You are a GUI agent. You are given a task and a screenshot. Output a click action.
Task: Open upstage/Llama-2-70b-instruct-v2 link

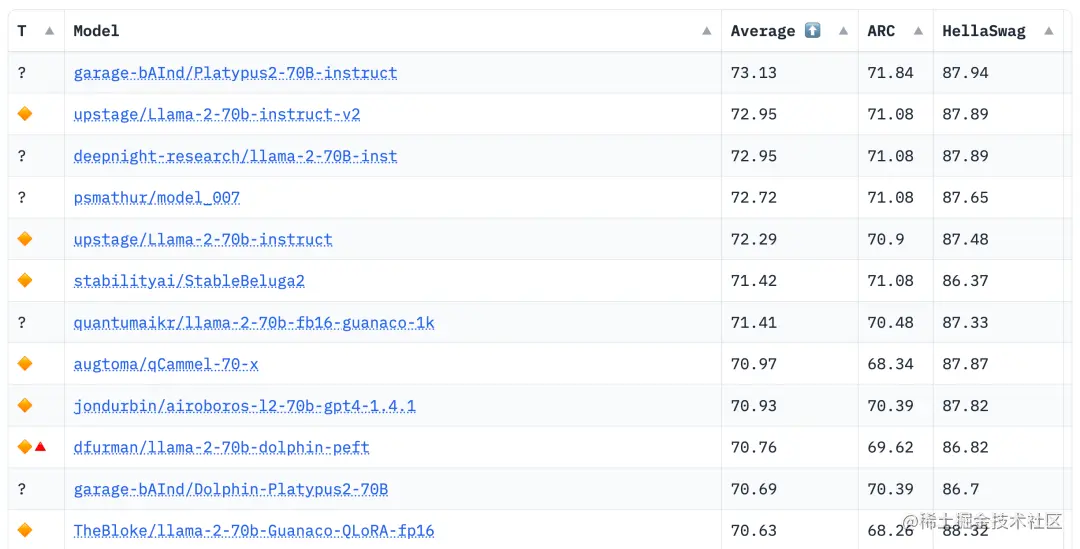[217, 114]
